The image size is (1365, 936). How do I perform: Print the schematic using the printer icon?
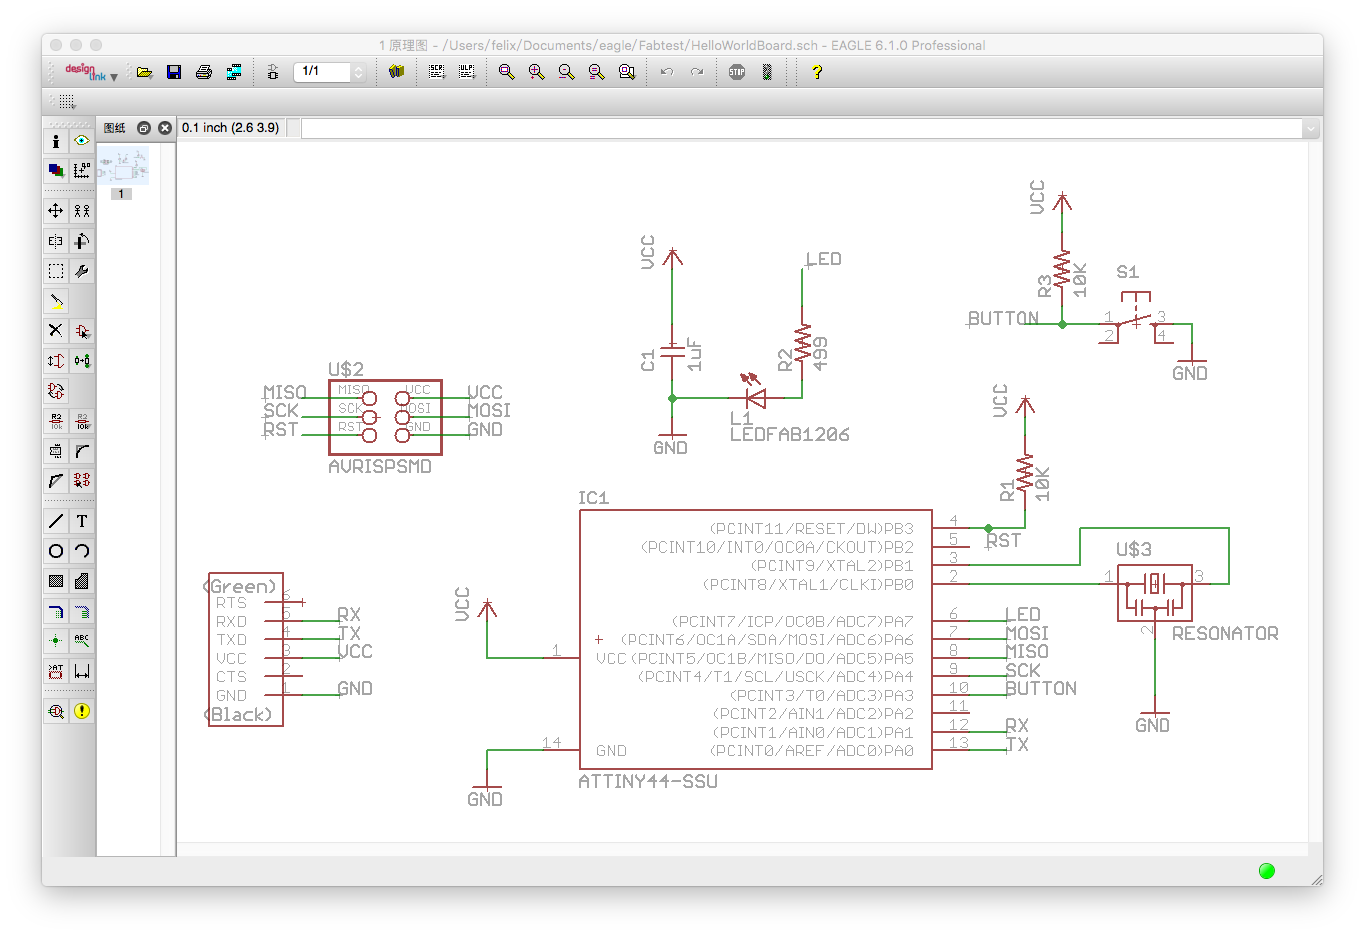click(x=204, y=72)
